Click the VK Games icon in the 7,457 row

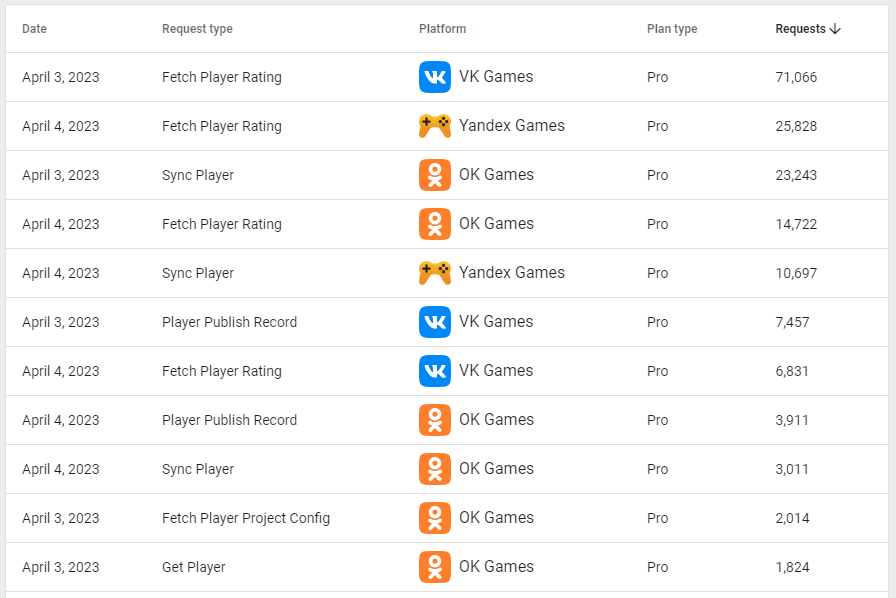[435, 322]
